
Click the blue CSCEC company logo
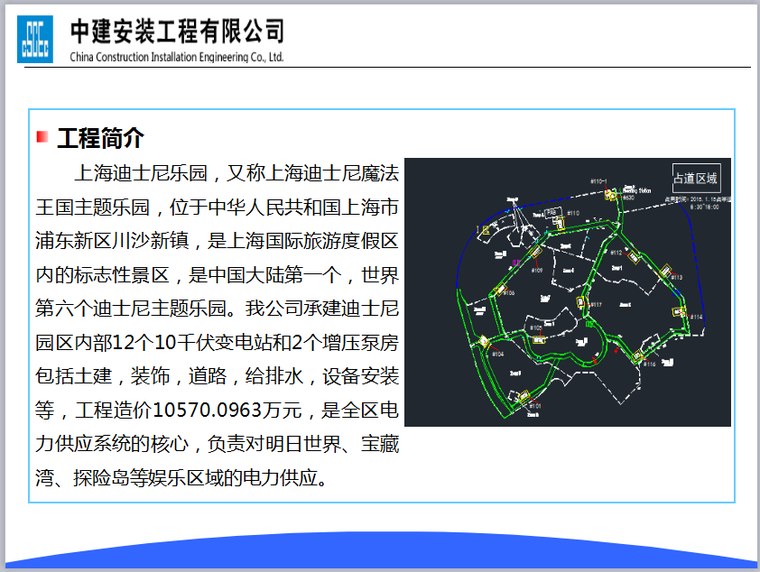(x=35, y=39)
